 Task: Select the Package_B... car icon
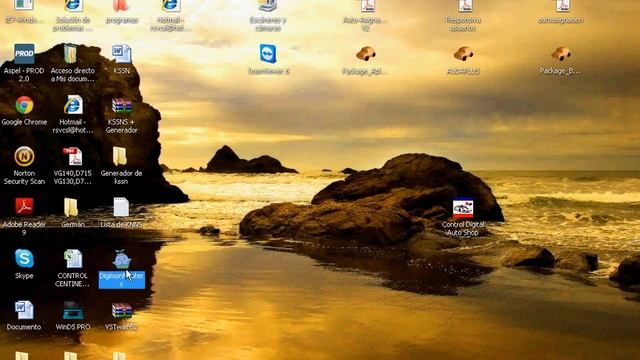tap(561, 54)
